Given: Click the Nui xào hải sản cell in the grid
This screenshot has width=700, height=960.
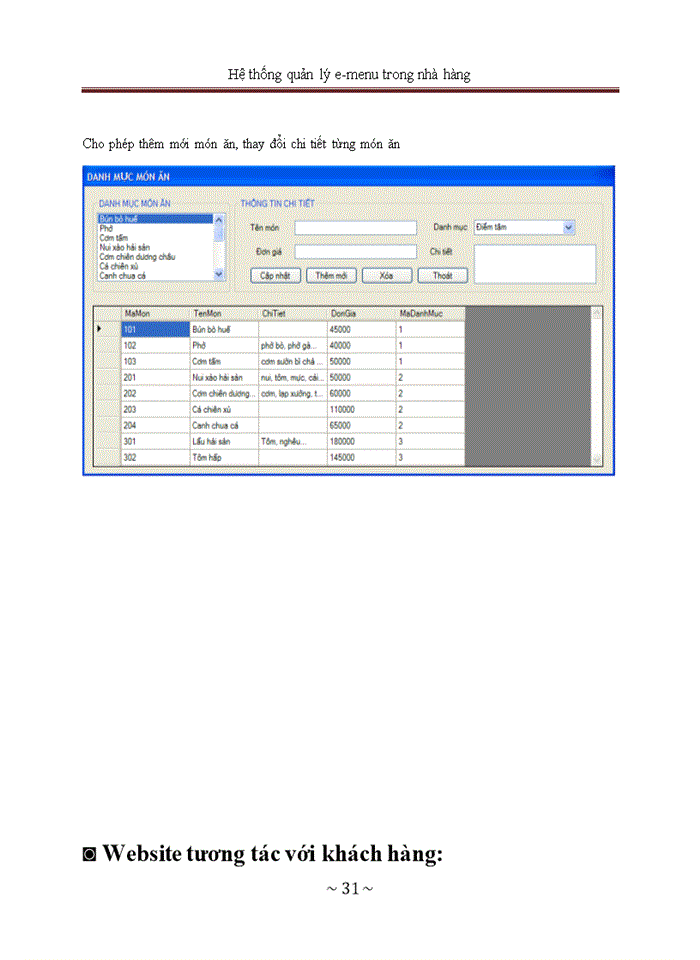Looking at the screenshot, I should point(224,377).
